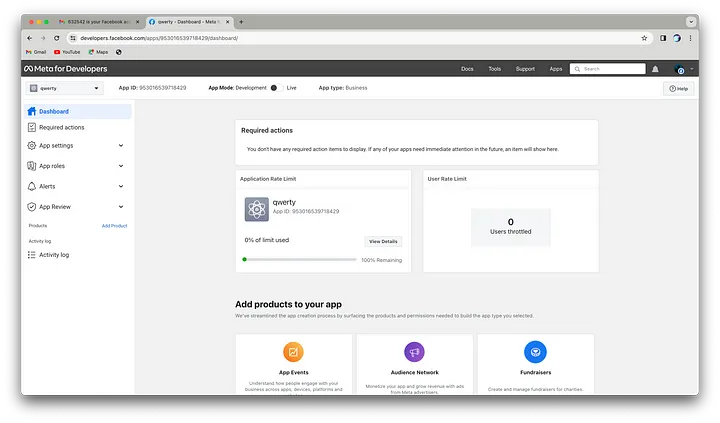Click the Add Product link

[114, 226]
